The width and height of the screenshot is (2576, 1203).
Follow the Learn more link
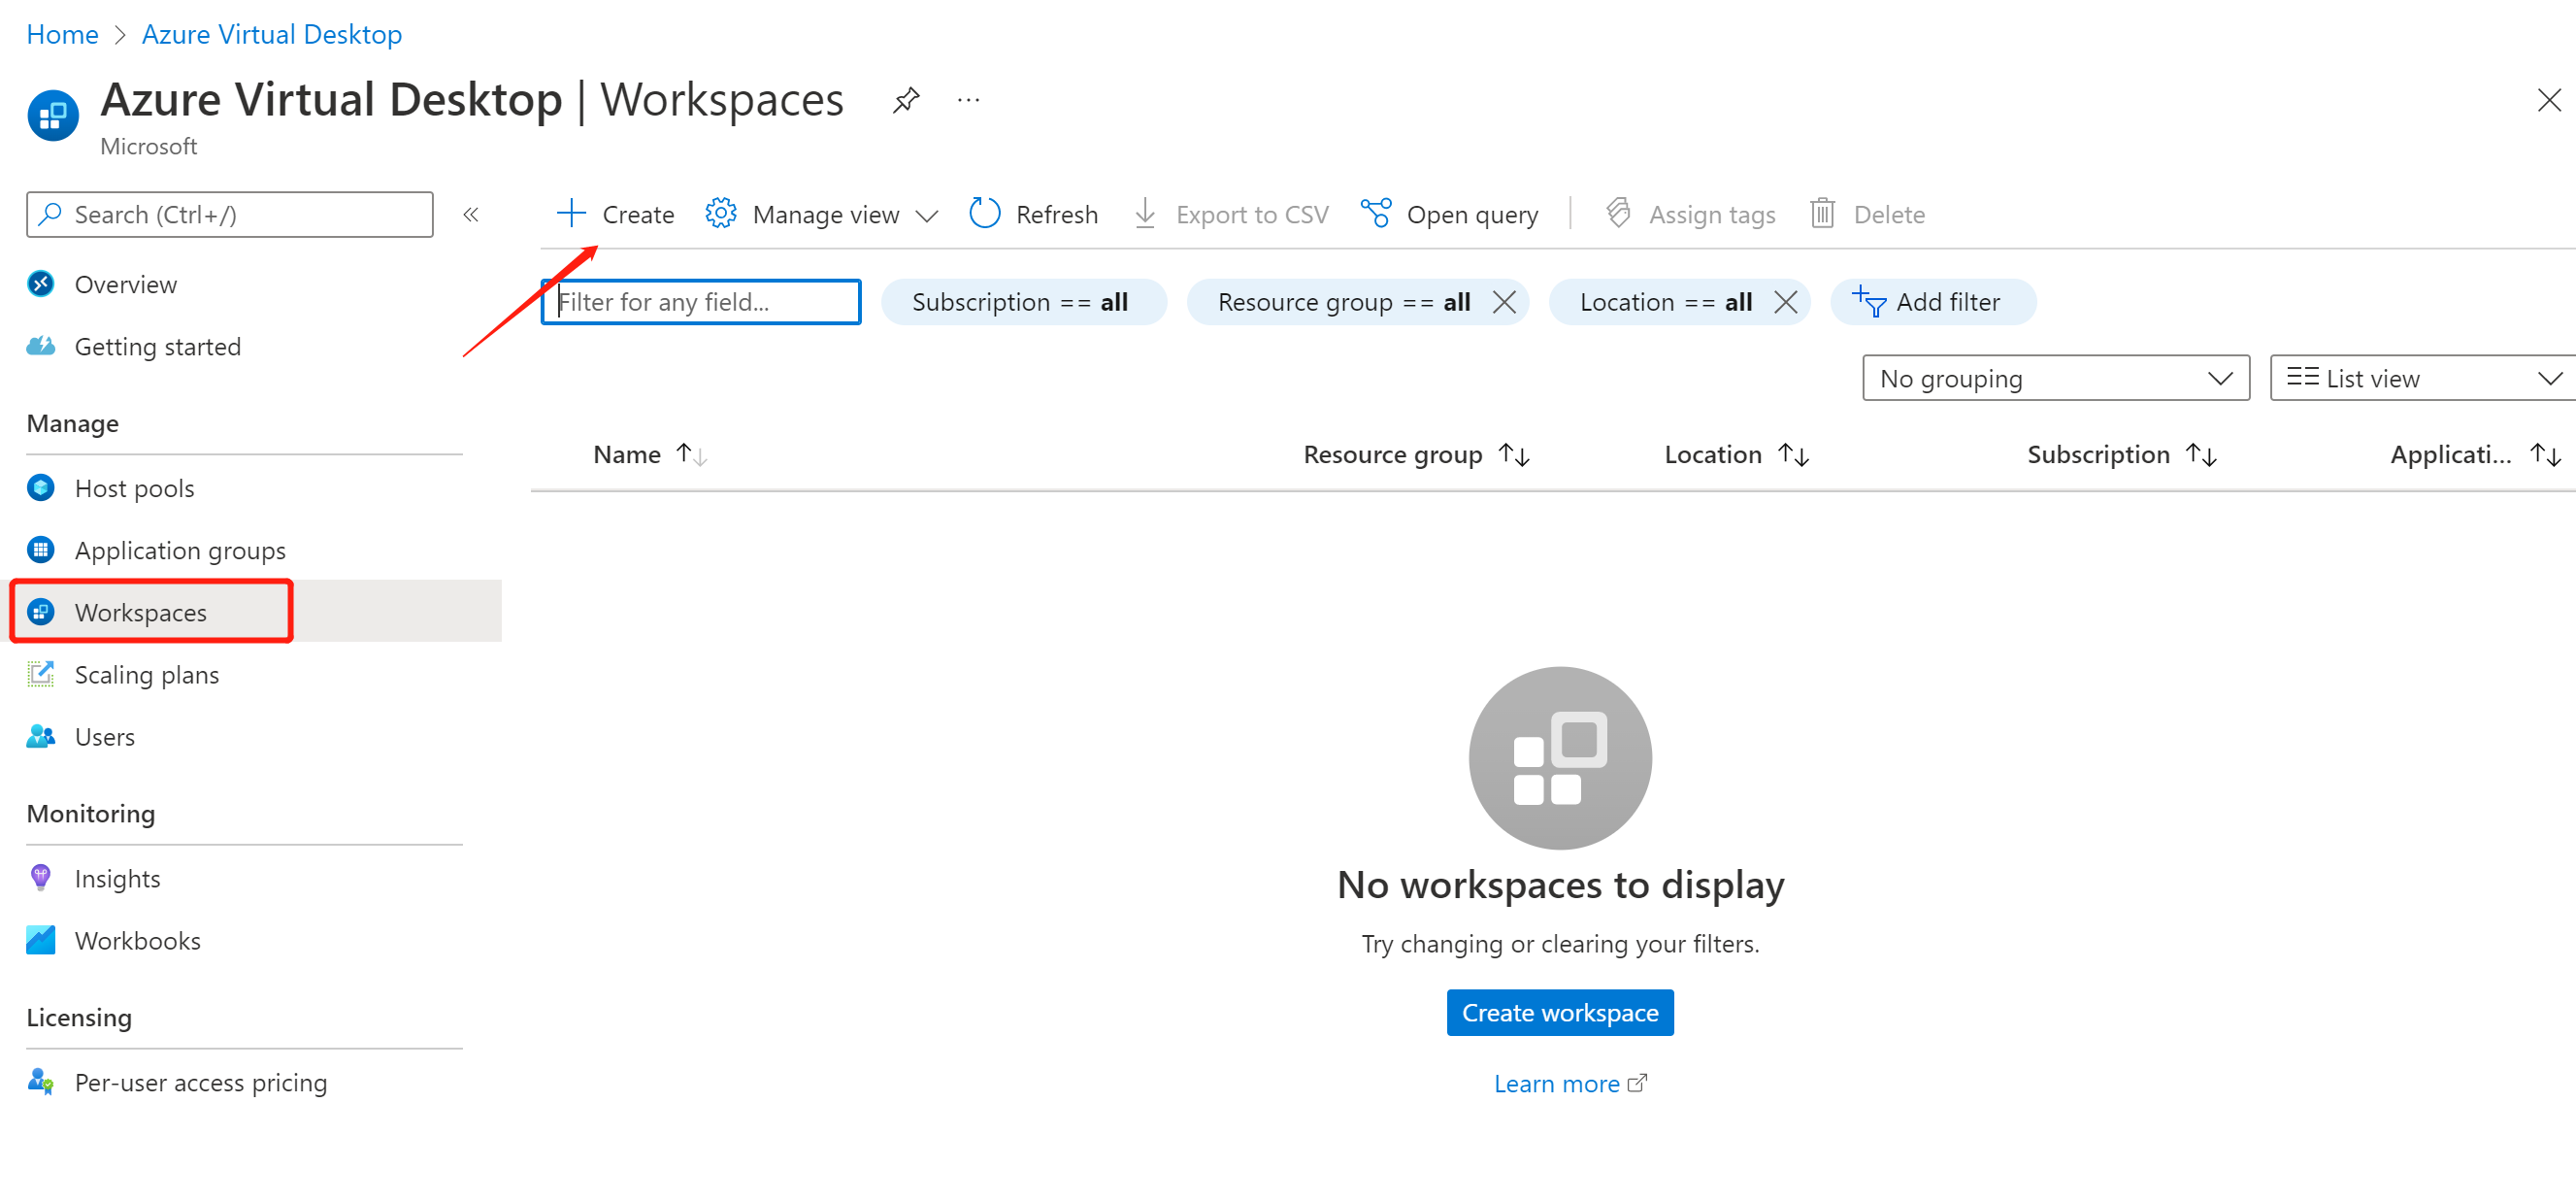coord(1570,1084)
